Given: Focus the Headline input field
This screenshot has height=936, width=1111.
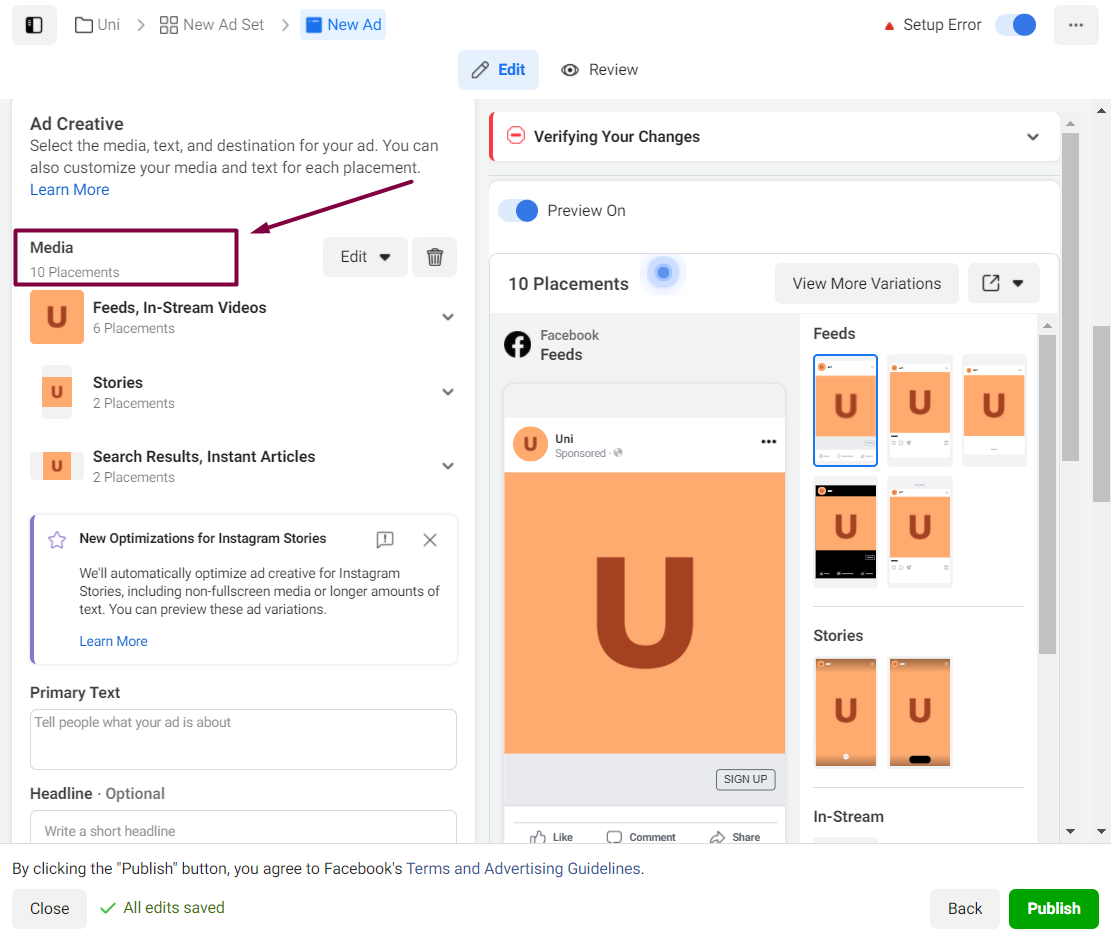Looking at the screenshot, I should point(243,827).
